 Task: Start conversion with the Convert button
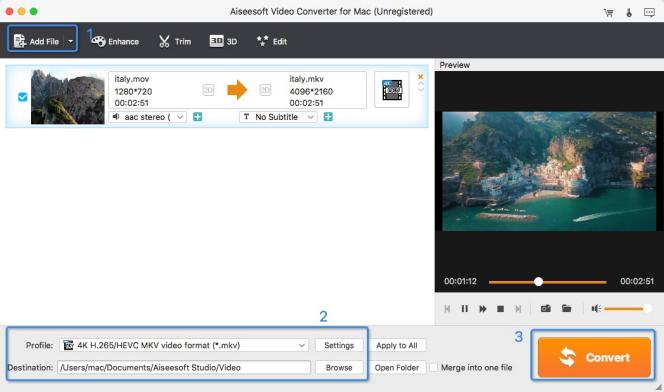point(594,357)
